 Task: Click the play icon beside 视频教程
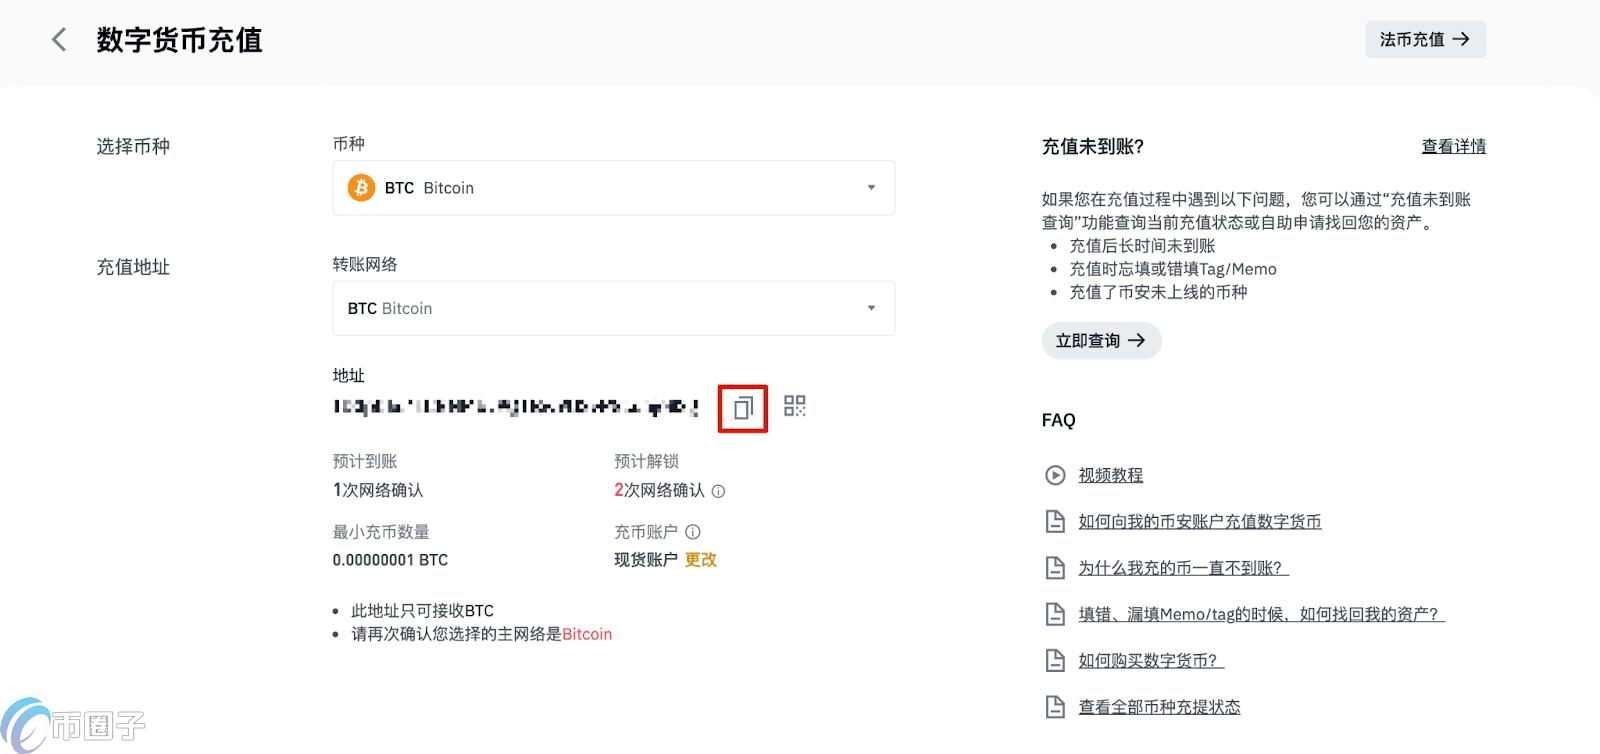pos(1055,475)
